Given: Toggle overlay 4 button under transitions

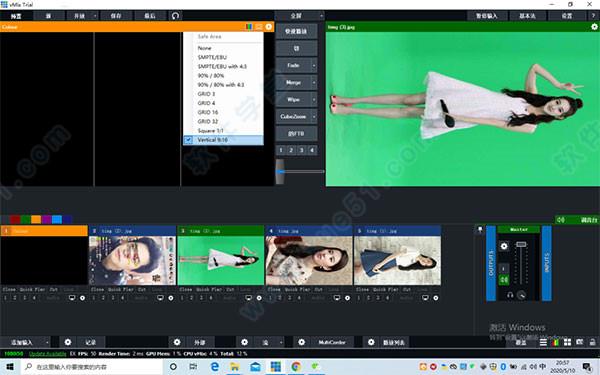Looking at the screenshot, I should click(x=312, y=150).
